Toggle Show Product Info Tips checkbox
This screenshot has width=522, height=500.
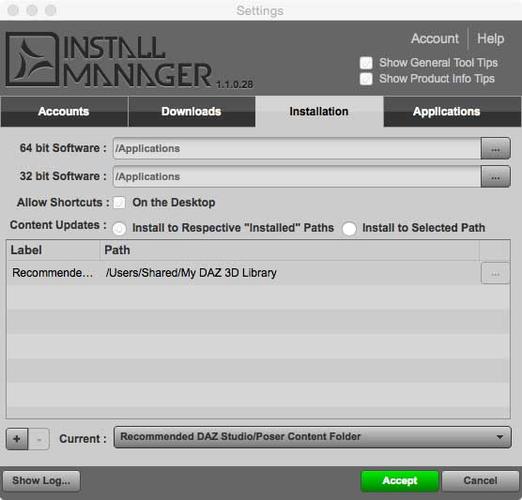[x=366, y=79]
